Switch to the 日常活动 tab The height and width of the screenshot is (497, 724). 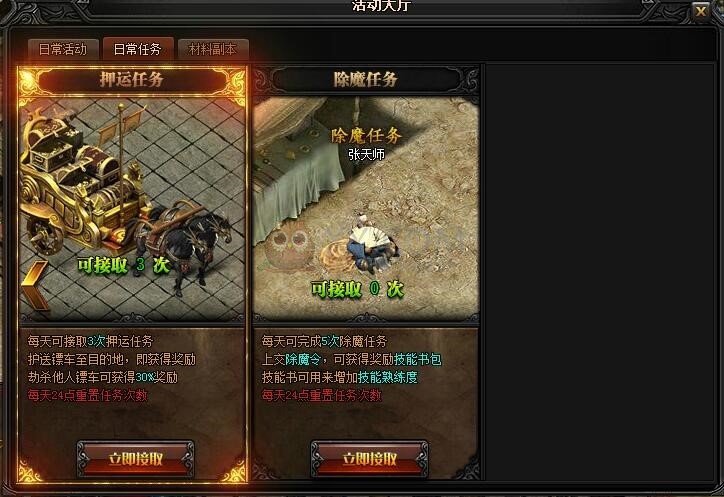pyautogui.click(x=63, y=49)
